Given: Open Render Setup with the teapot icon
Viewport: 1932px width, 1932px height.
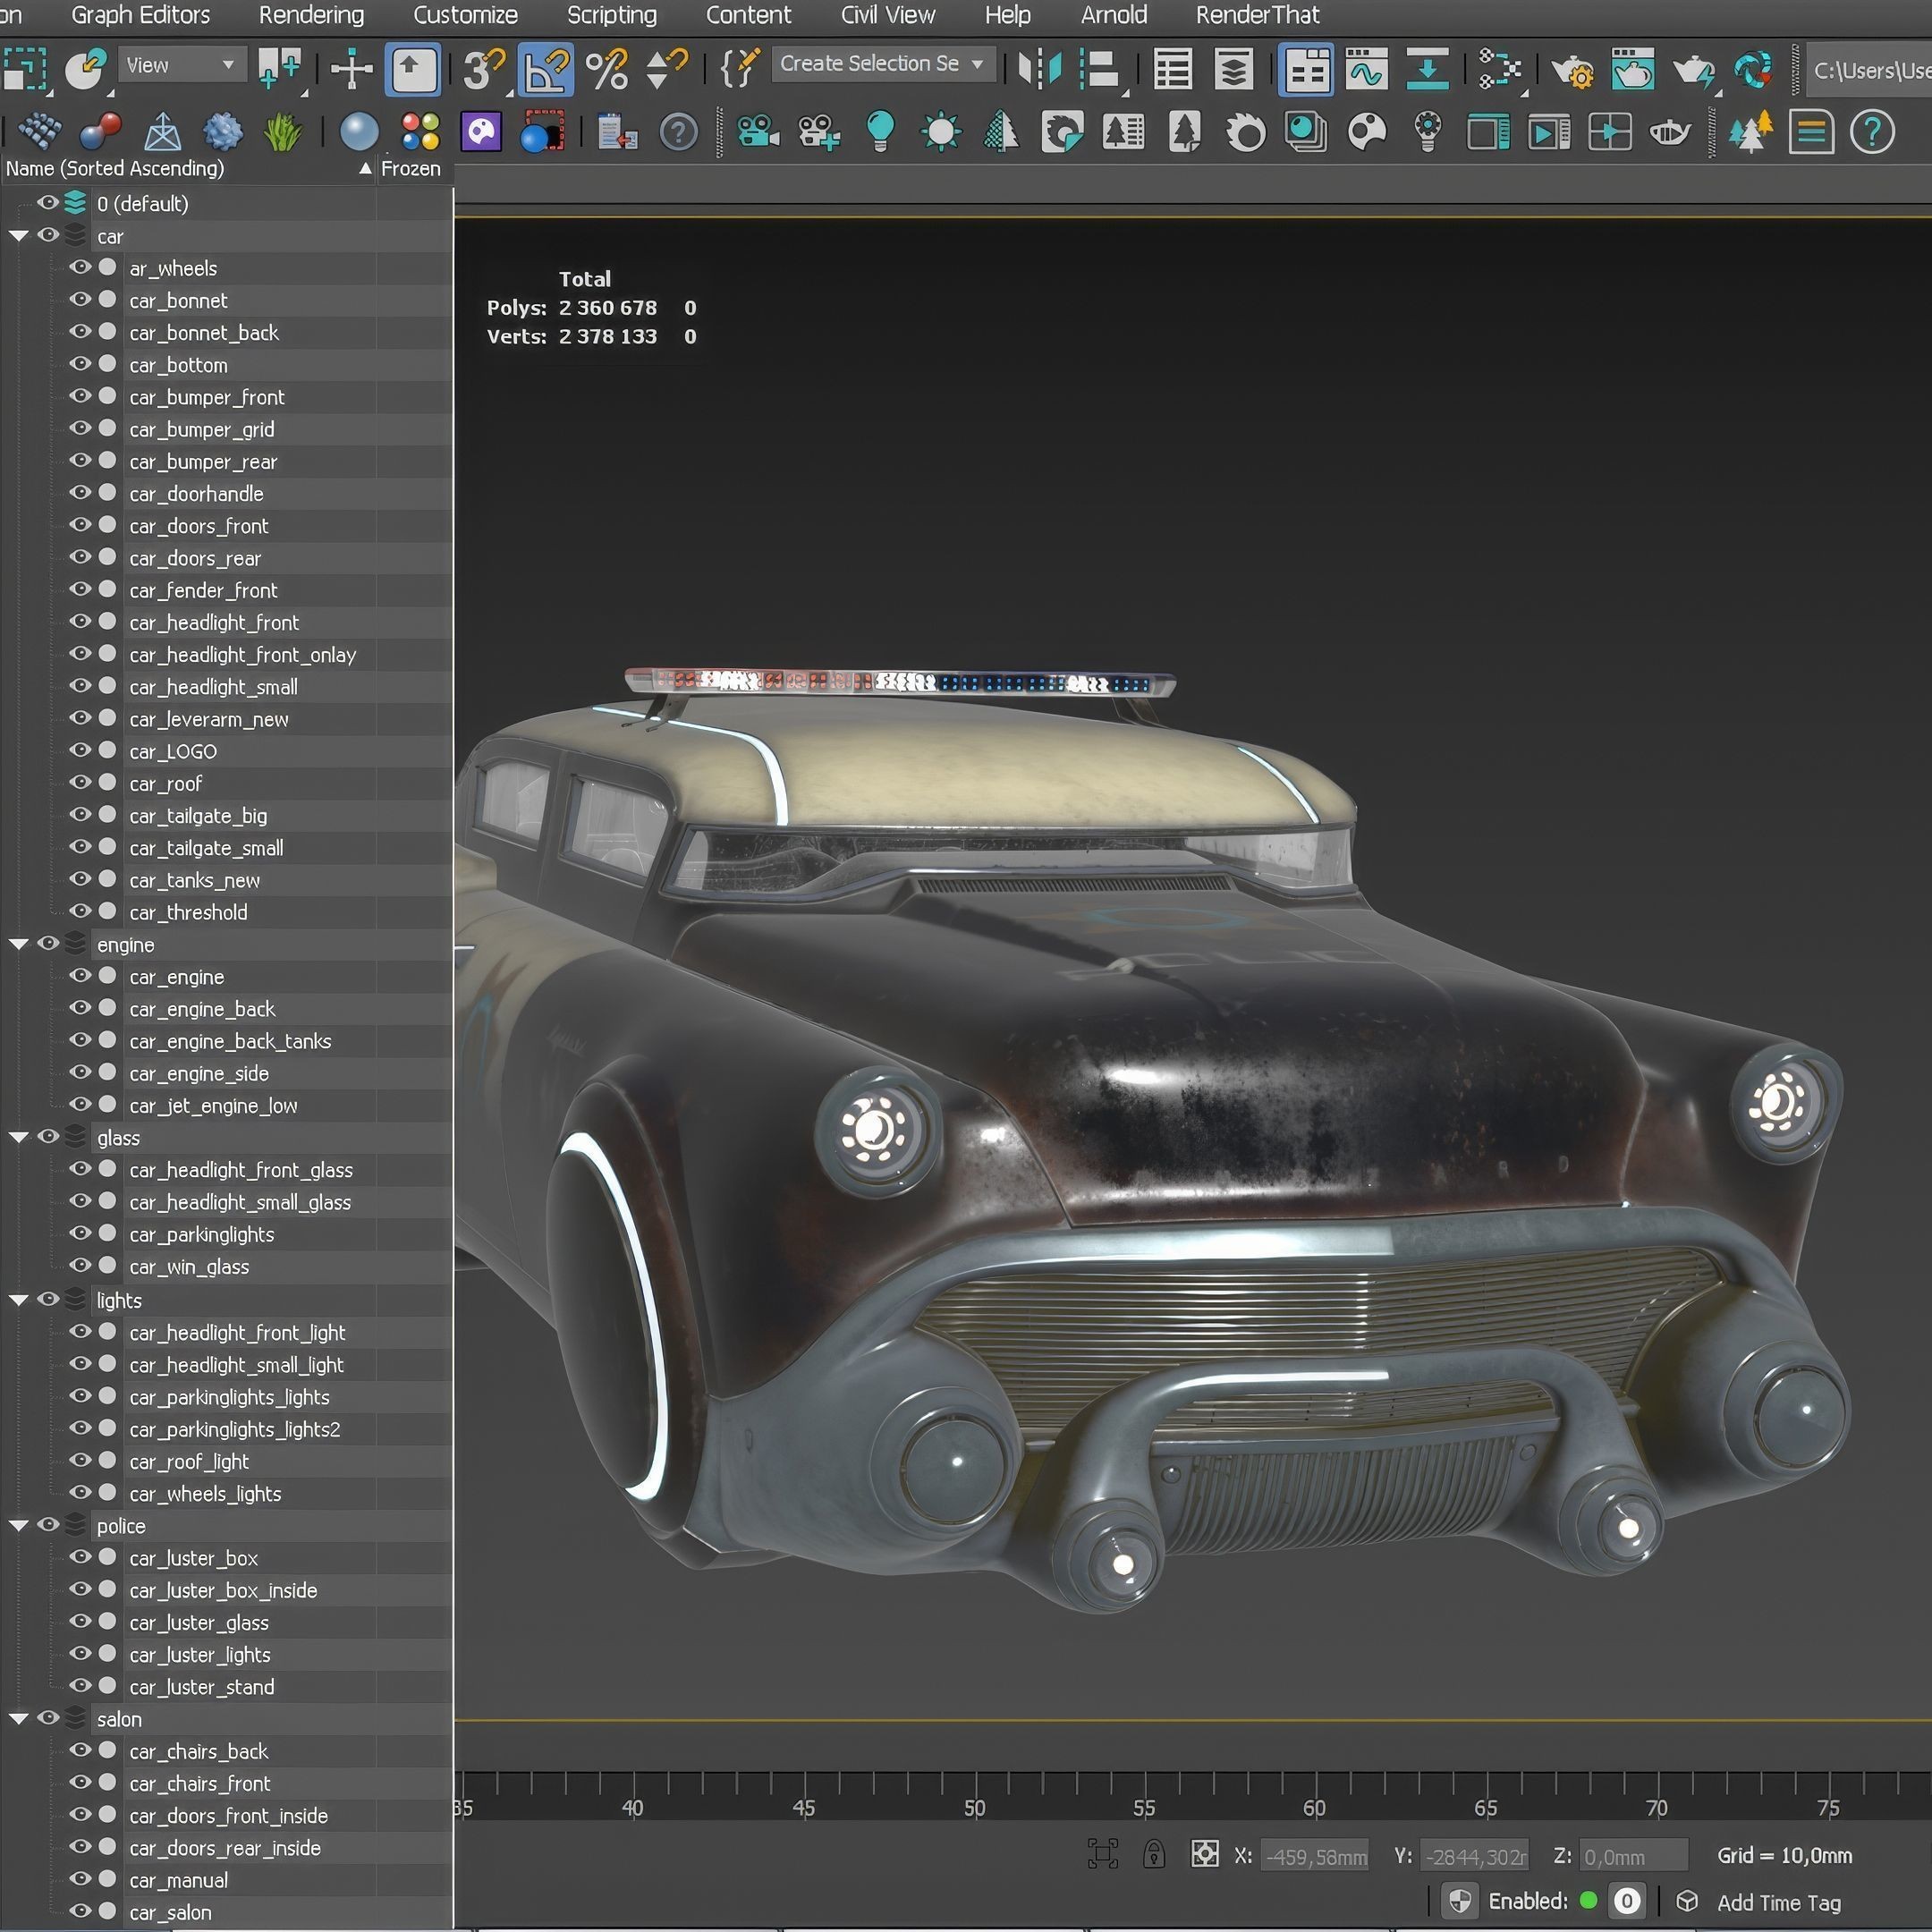Looking at the screenshot, I should coord(1572,70).
